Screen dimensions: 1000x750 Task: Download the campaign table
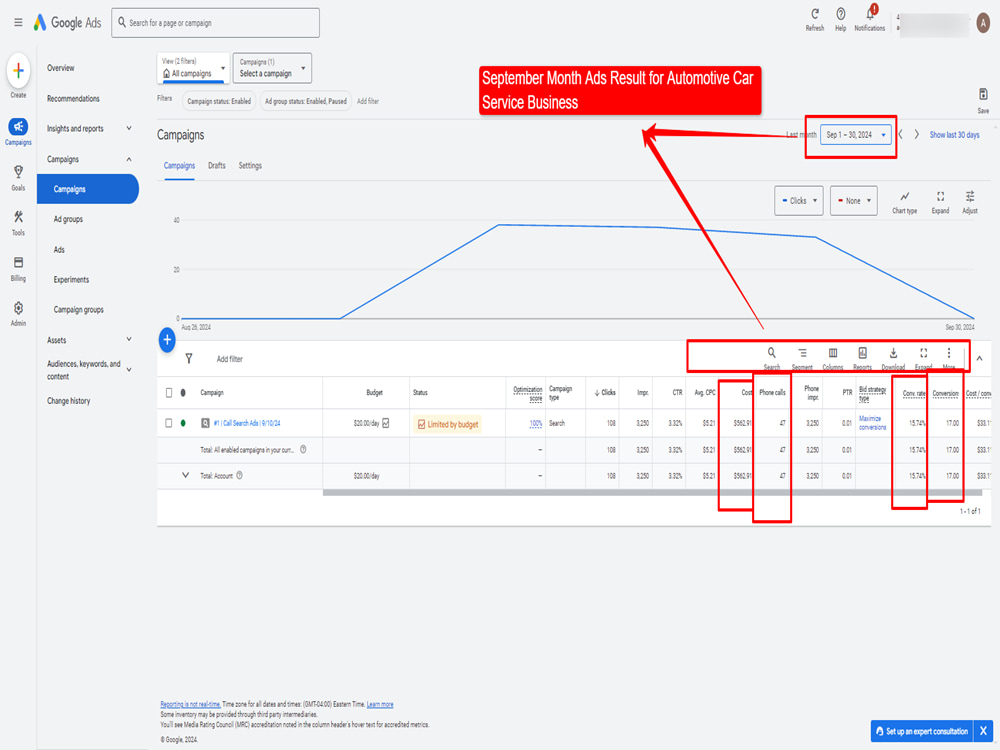tap(893, 358)
